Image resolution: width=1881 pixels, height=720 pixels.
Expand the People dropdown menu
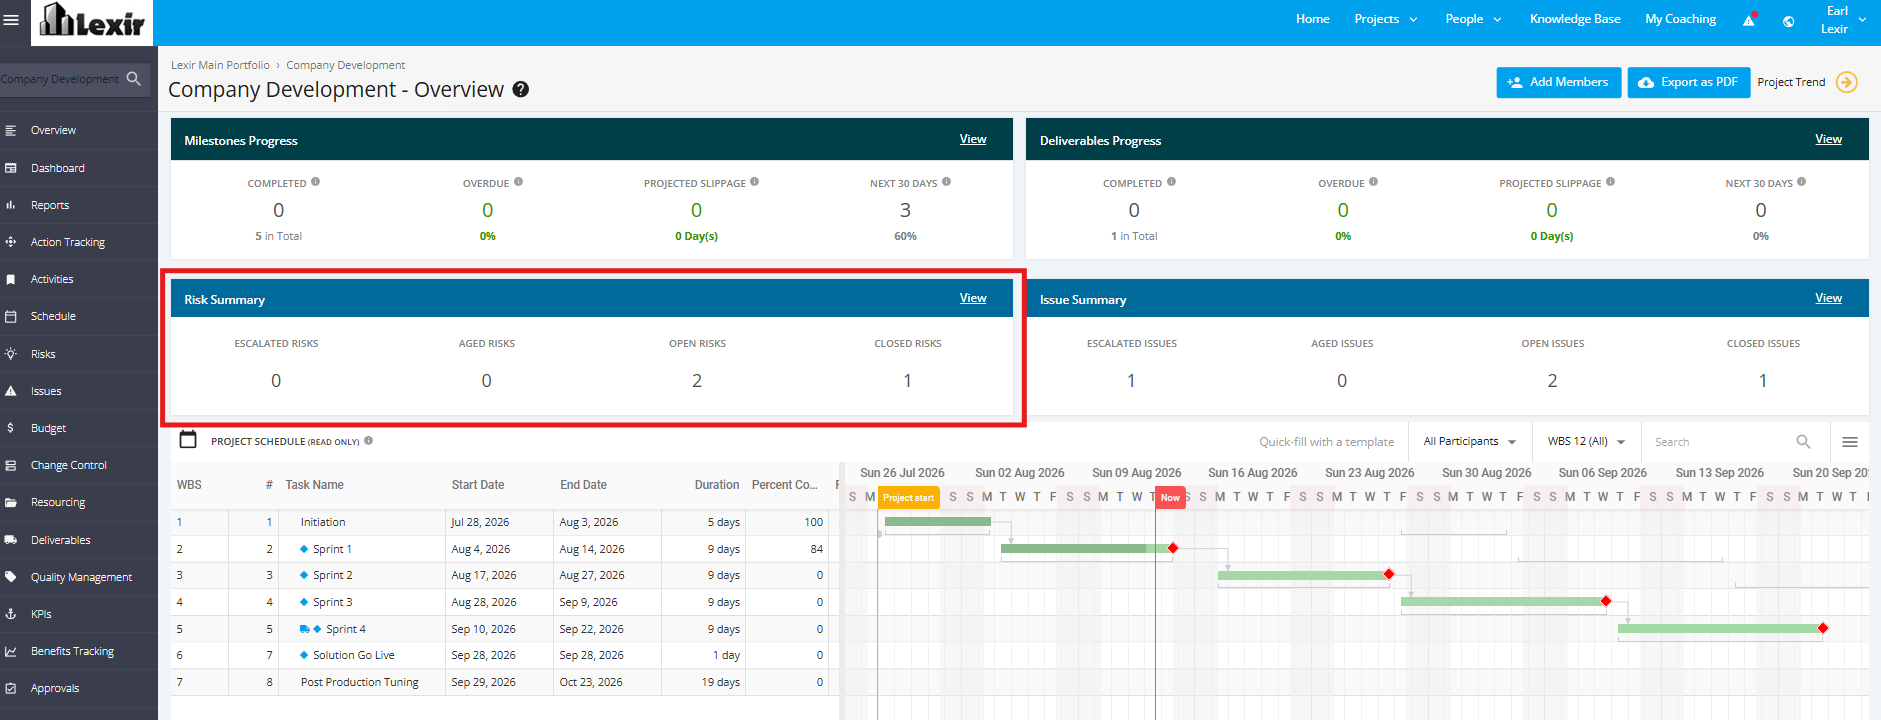pos(1473,19)
